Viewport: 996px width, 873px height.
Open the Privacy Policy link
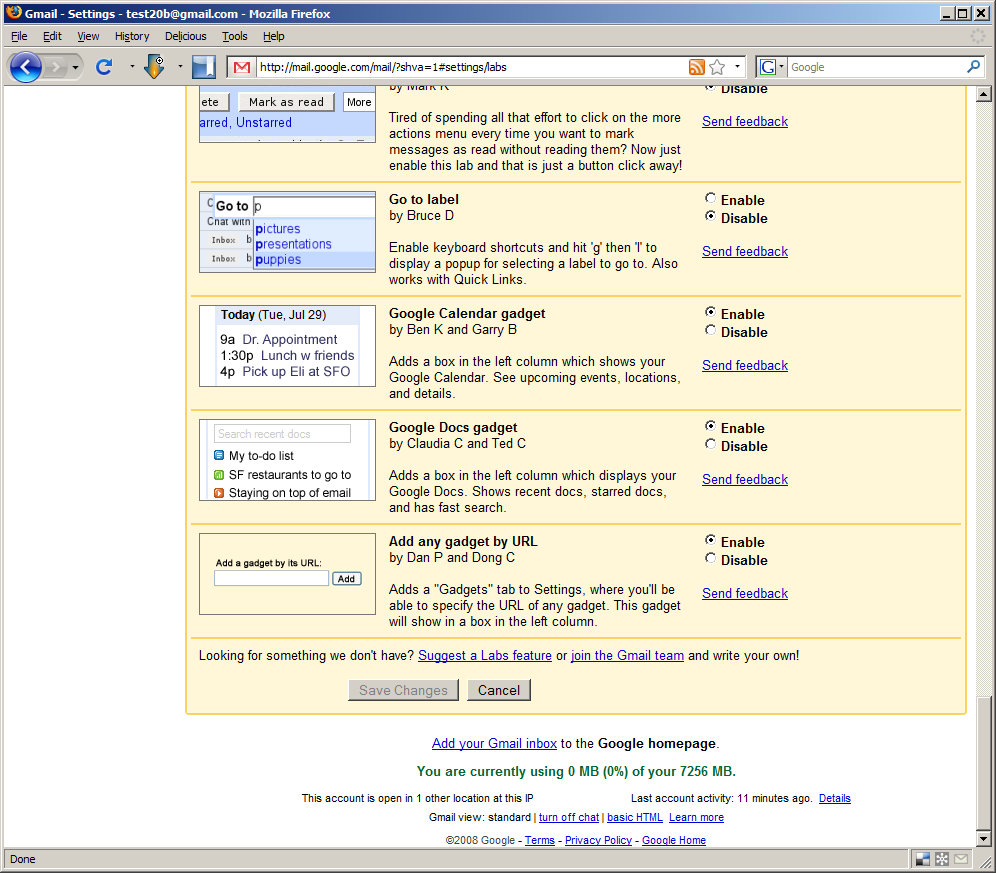pos(598,840)
